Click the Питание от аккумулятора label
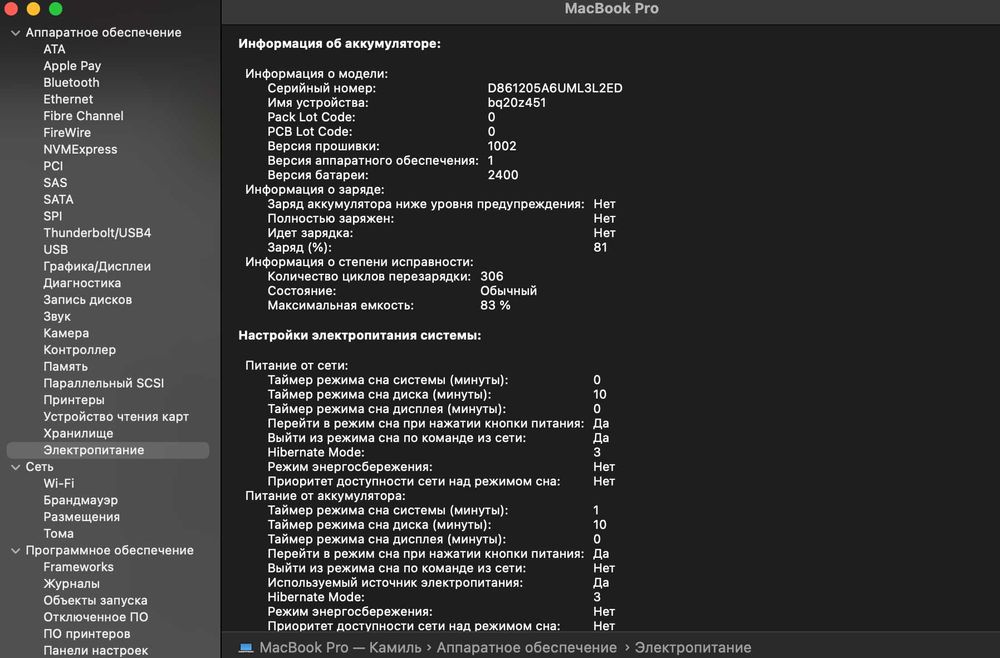 click(x=325, y=495)
